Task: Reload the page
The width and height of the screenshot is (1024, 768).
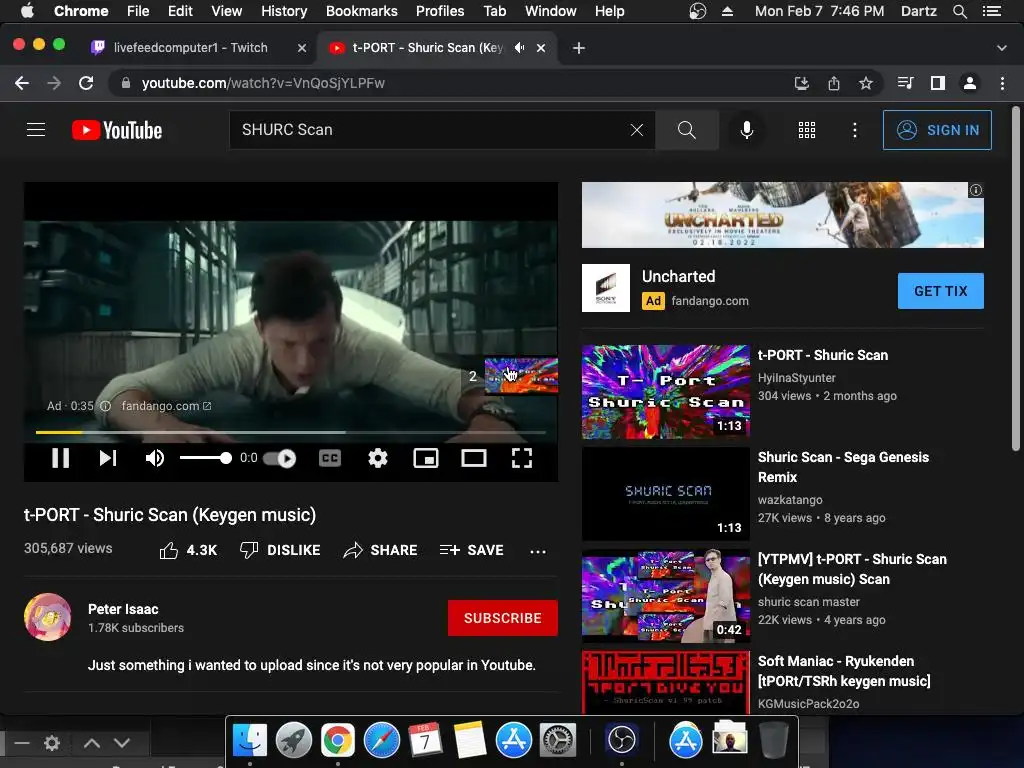Action: click(x=86, y=83)
